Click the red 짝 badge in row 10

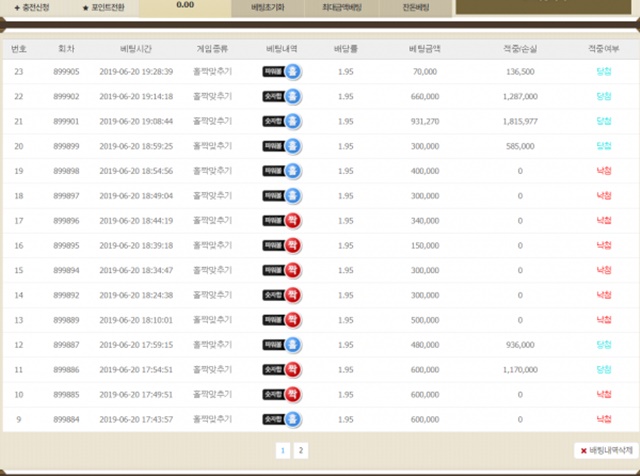[293, 395]
